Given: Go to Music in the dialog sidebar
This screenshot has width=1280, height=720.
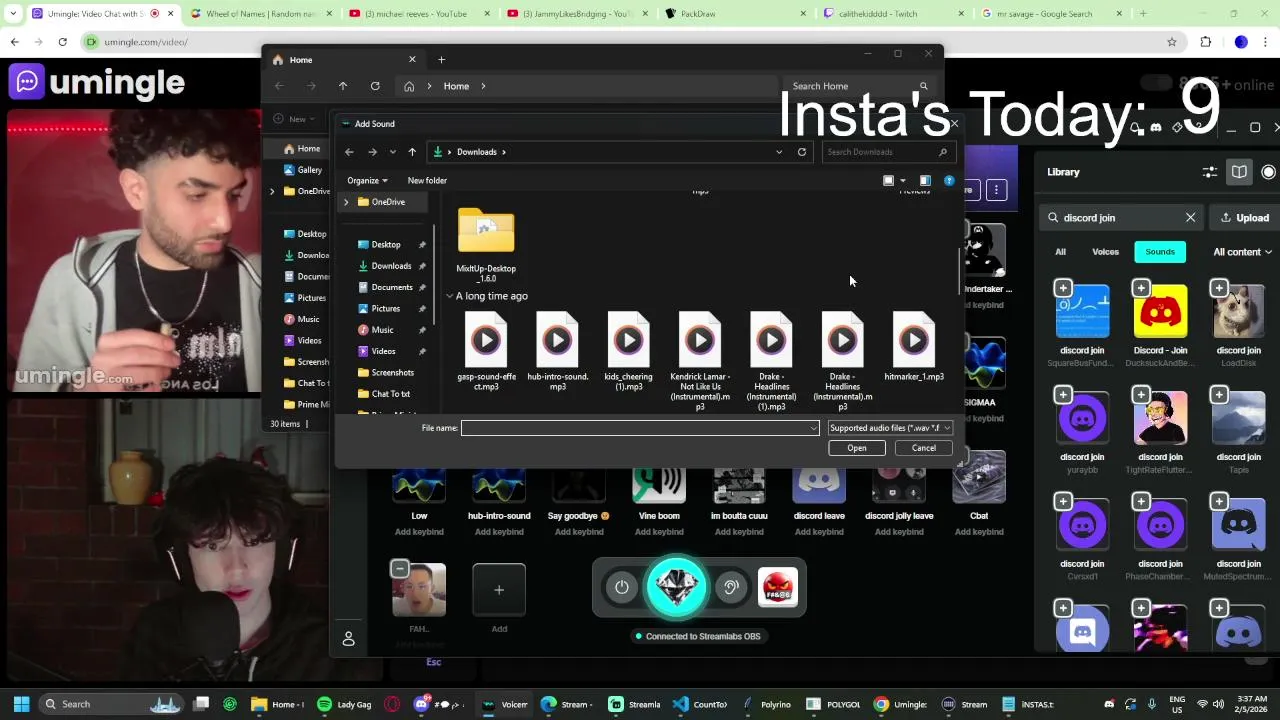Looking at the screenshot, I should coord(383,330).
